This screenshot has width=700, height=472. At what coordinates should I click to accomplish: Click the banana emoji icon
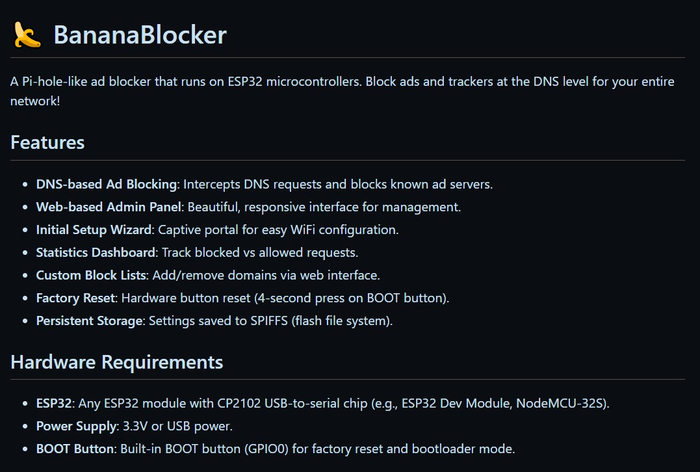pyautogui.click(x=26, y=36)
